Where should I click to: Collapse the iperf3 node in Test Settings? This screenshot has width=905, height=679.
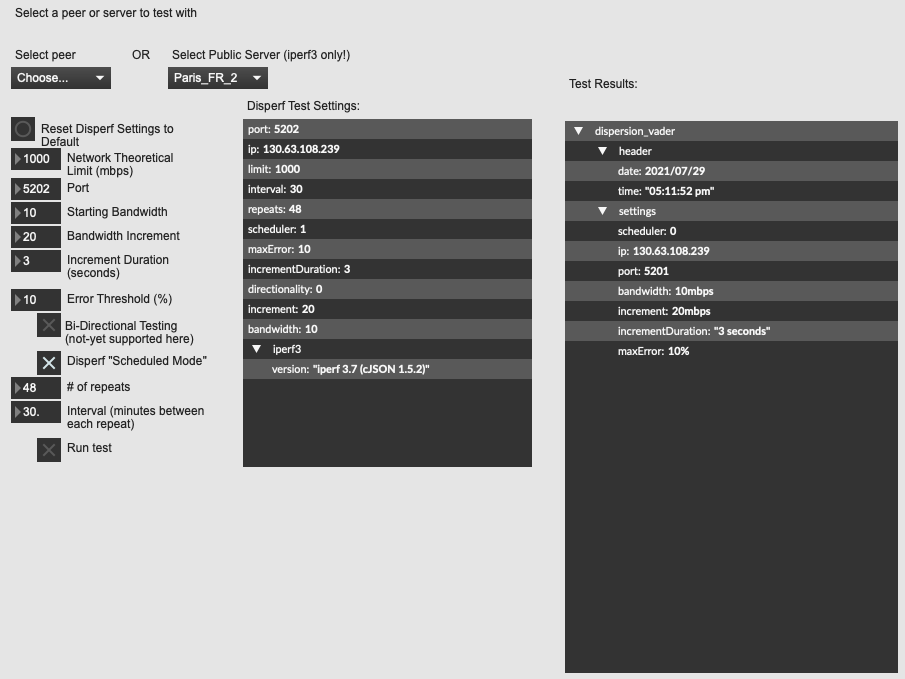(x=257, y=349)
